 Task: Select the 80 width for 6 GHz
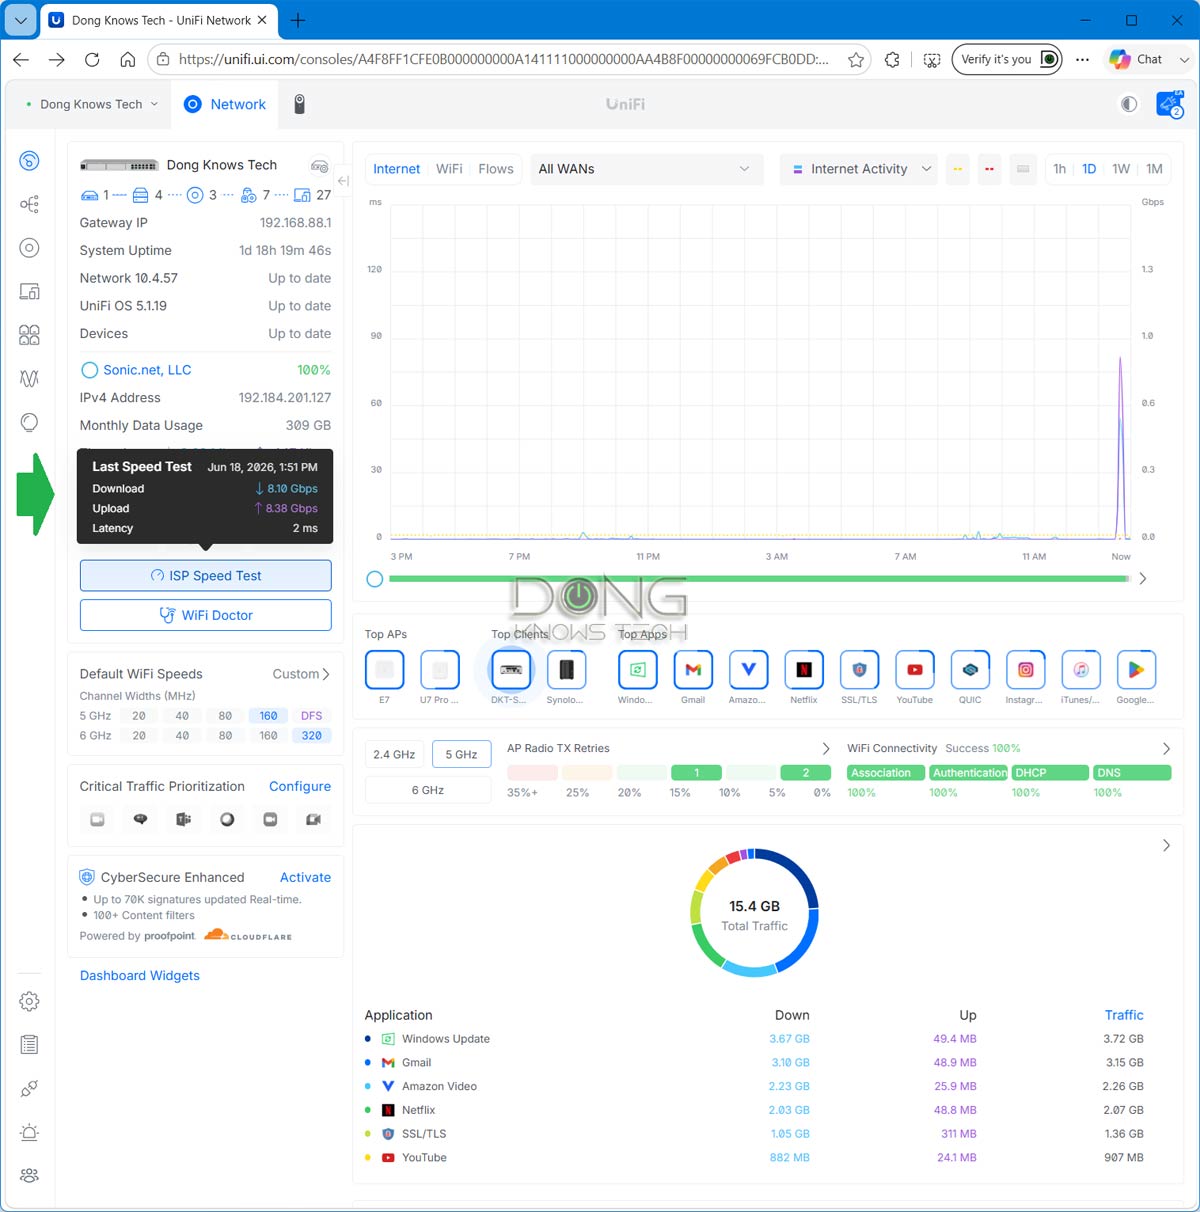(x=225, y=736)
